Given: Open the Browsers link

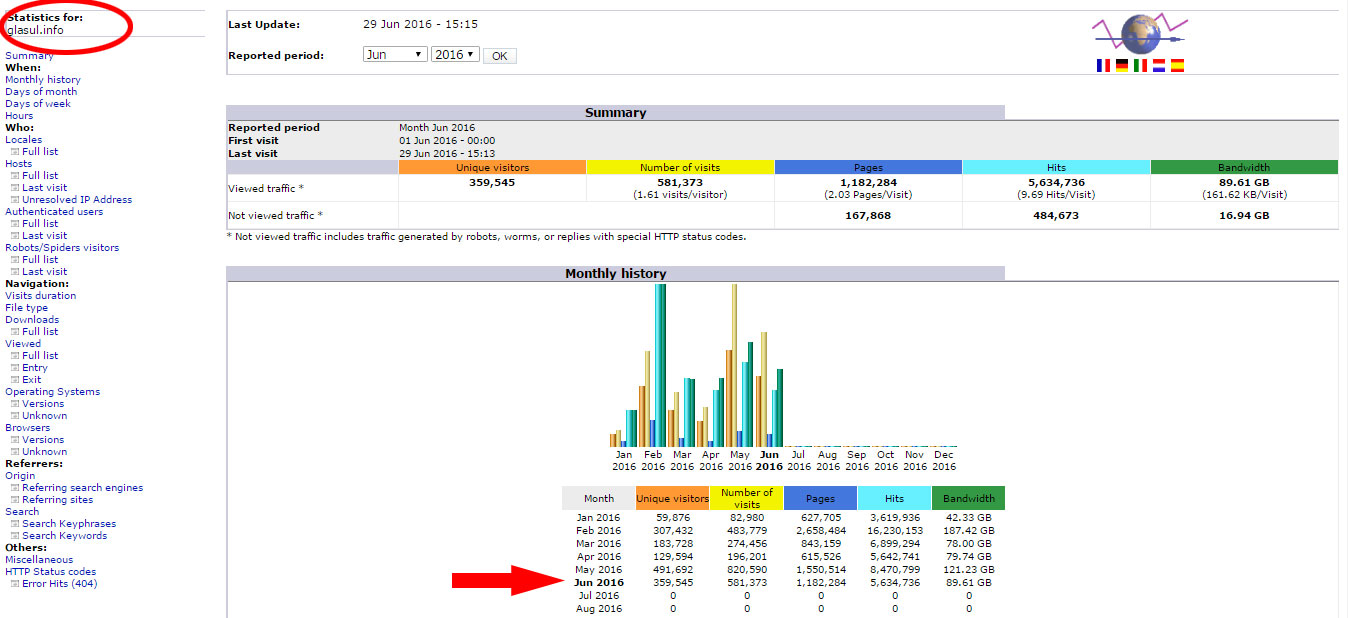Looking at the screenshot, I should coord(27,428).
